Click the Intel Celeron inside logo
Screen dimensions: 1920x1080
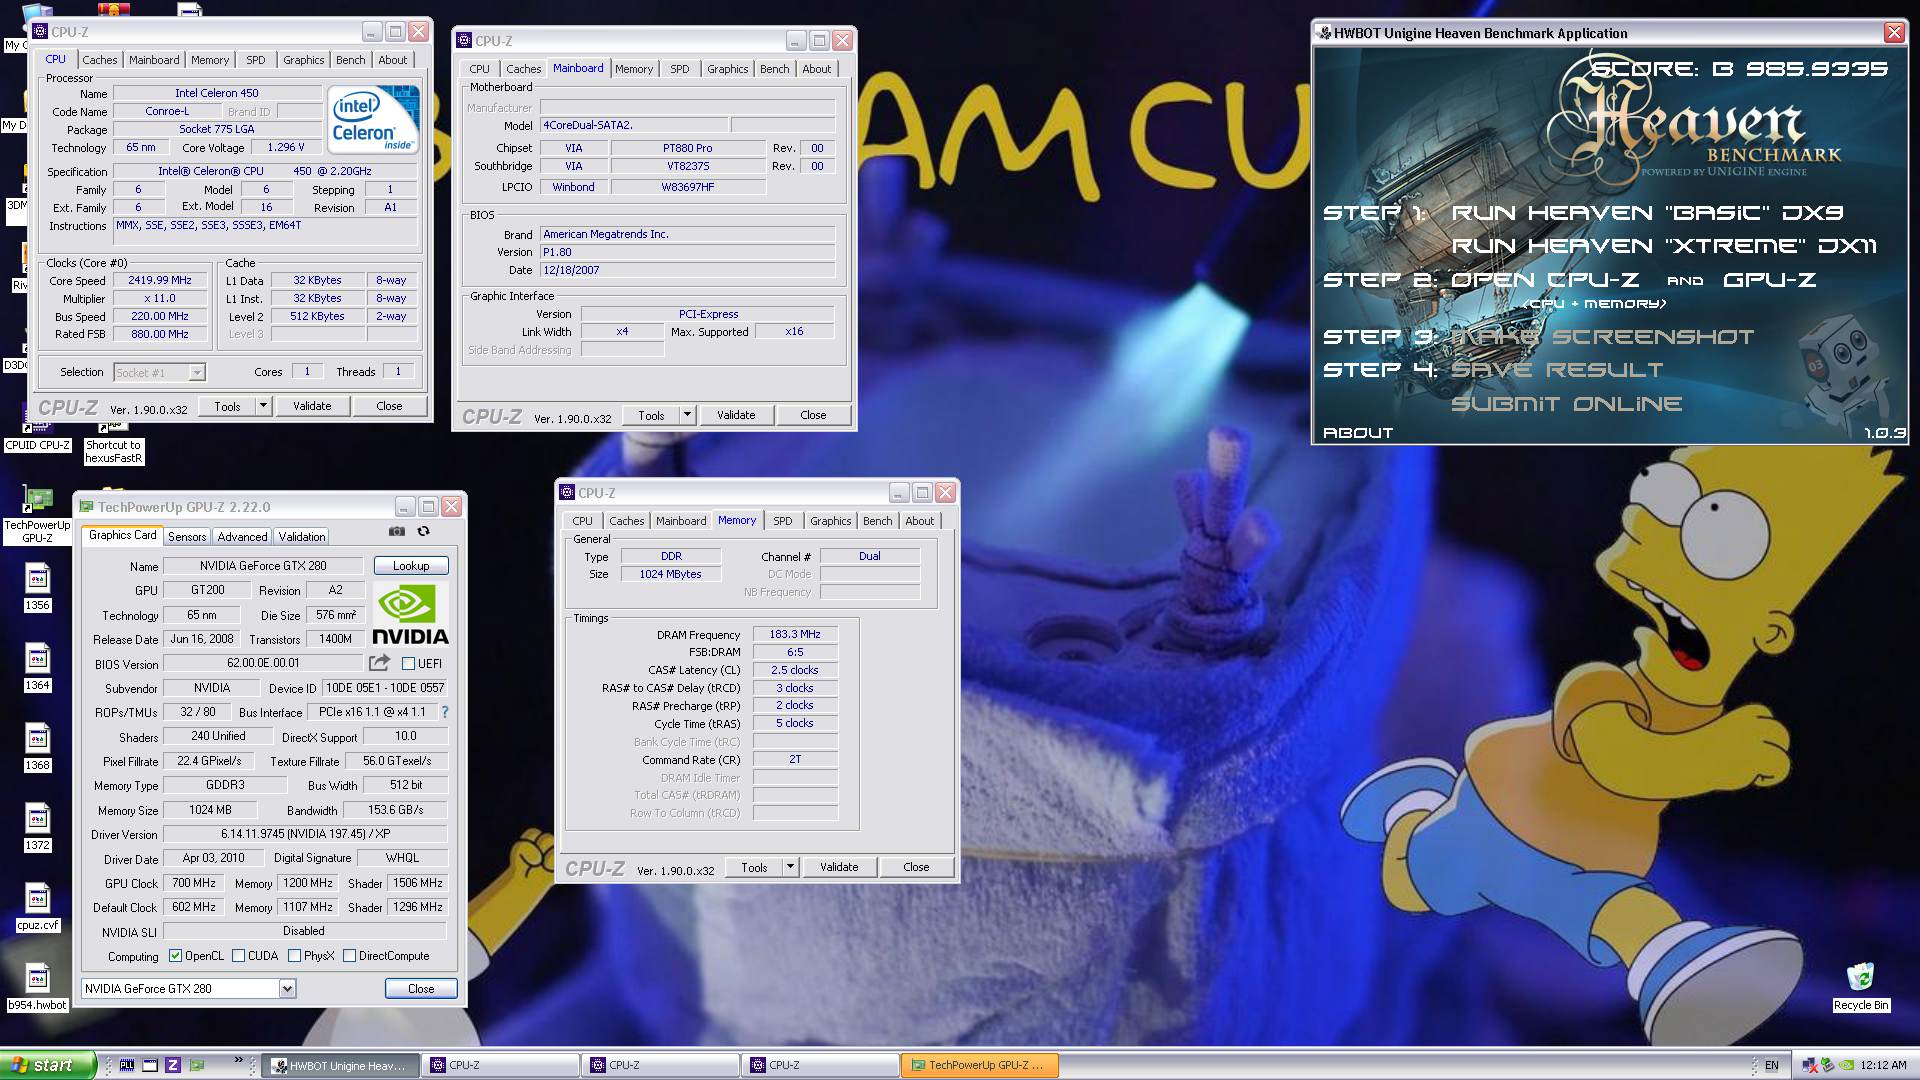coord(374,119)
